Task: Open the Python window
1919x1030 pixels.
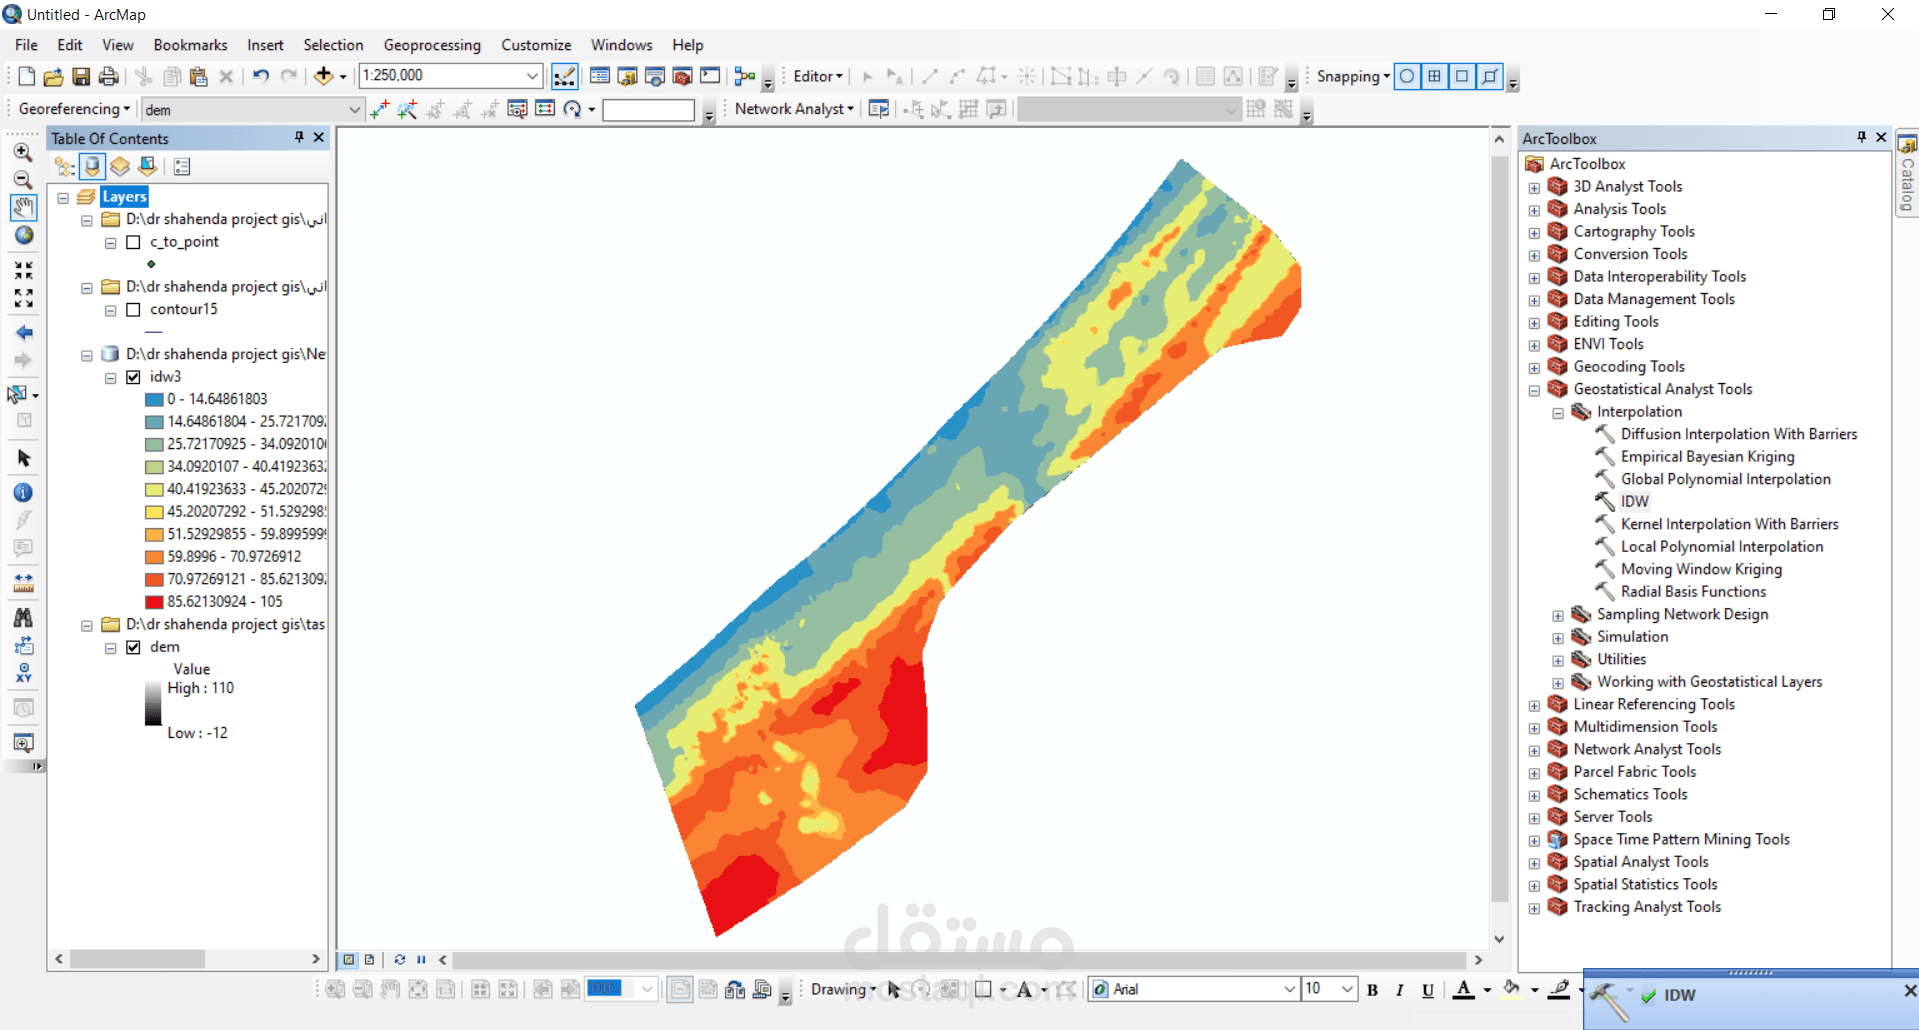Action: 710,76
